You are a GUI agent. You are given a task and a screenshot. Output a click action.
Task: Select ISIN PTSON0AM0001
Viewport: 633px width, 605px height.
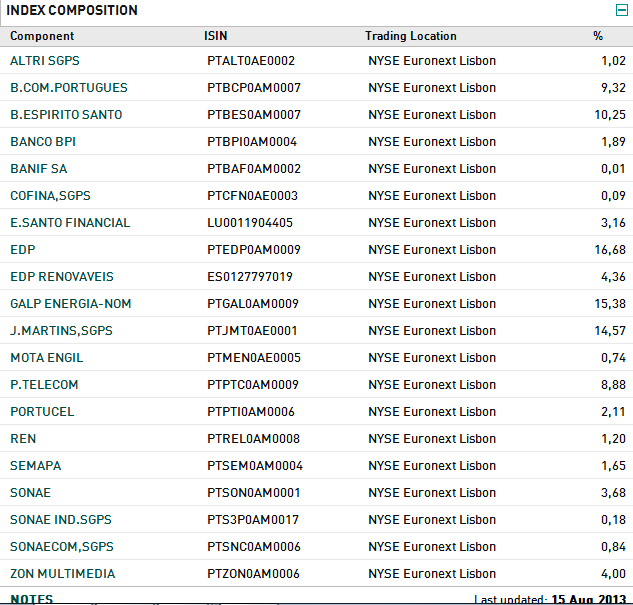tap(254, 493)
